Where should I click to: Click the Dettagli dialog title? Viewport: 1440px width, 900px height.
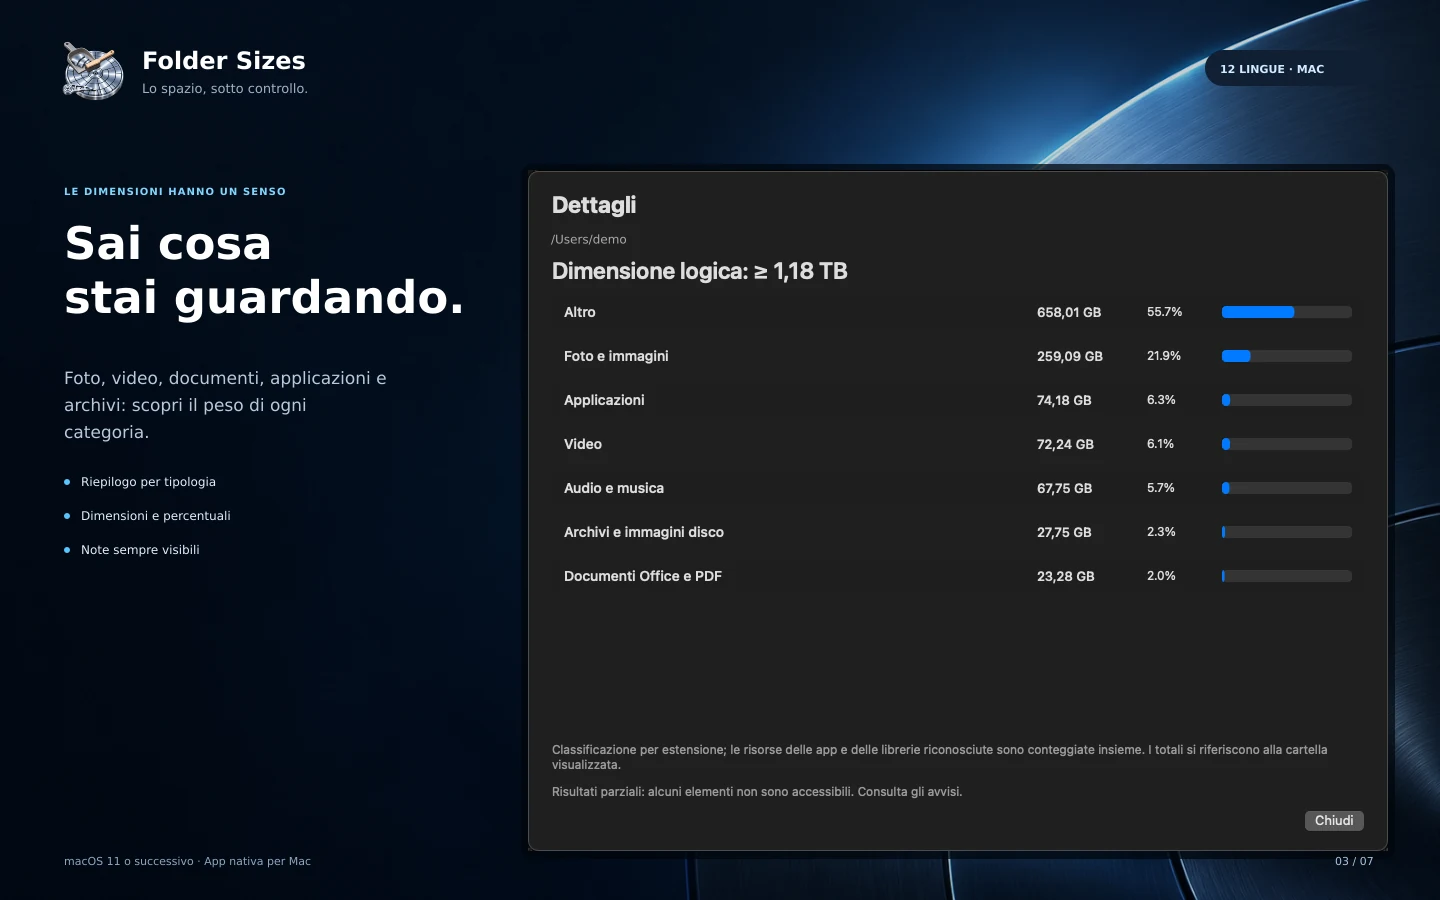(x=594, y=205)
